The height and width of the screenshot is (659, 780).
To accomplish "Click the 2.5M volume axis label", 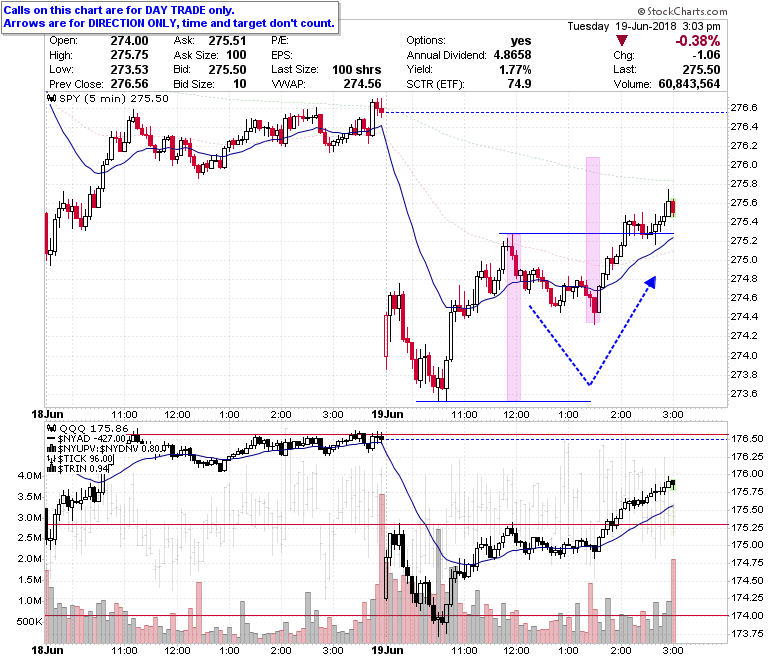I will [x=30, y=538].
